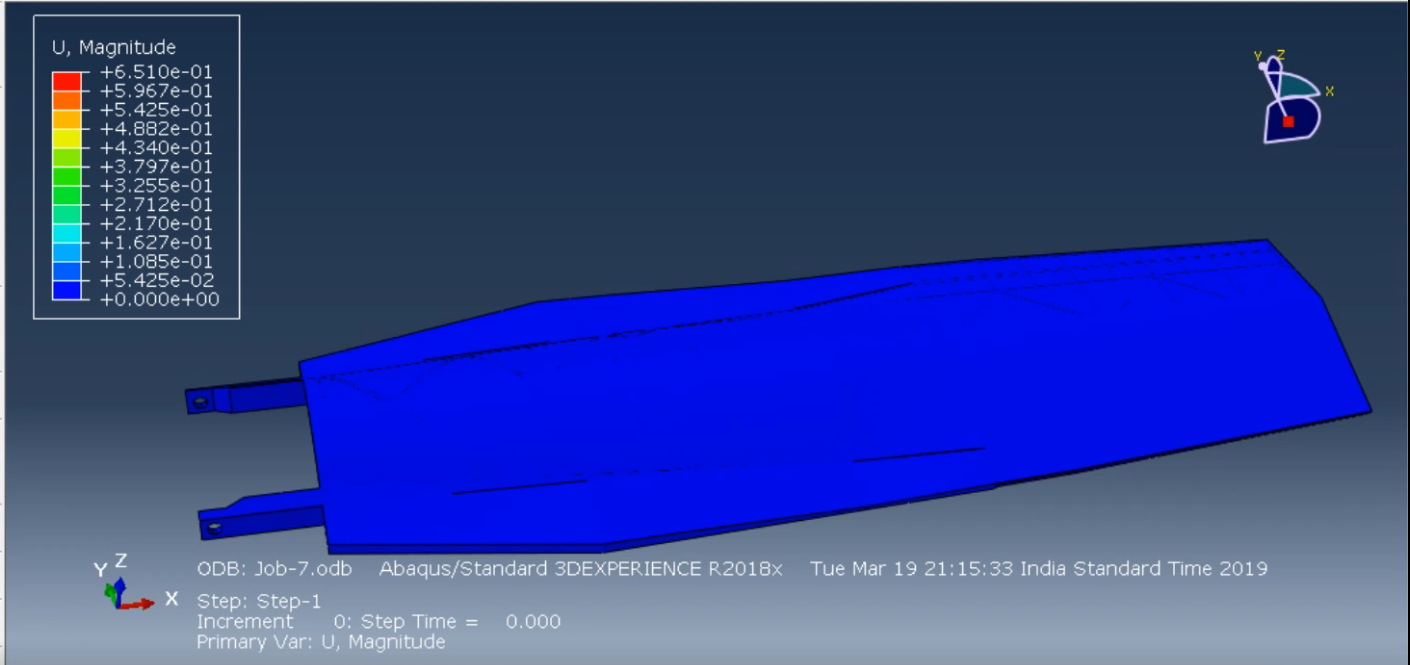Click the legend title U, Magnitude
The image size is (1410, 665).
[x=114, y=47]
